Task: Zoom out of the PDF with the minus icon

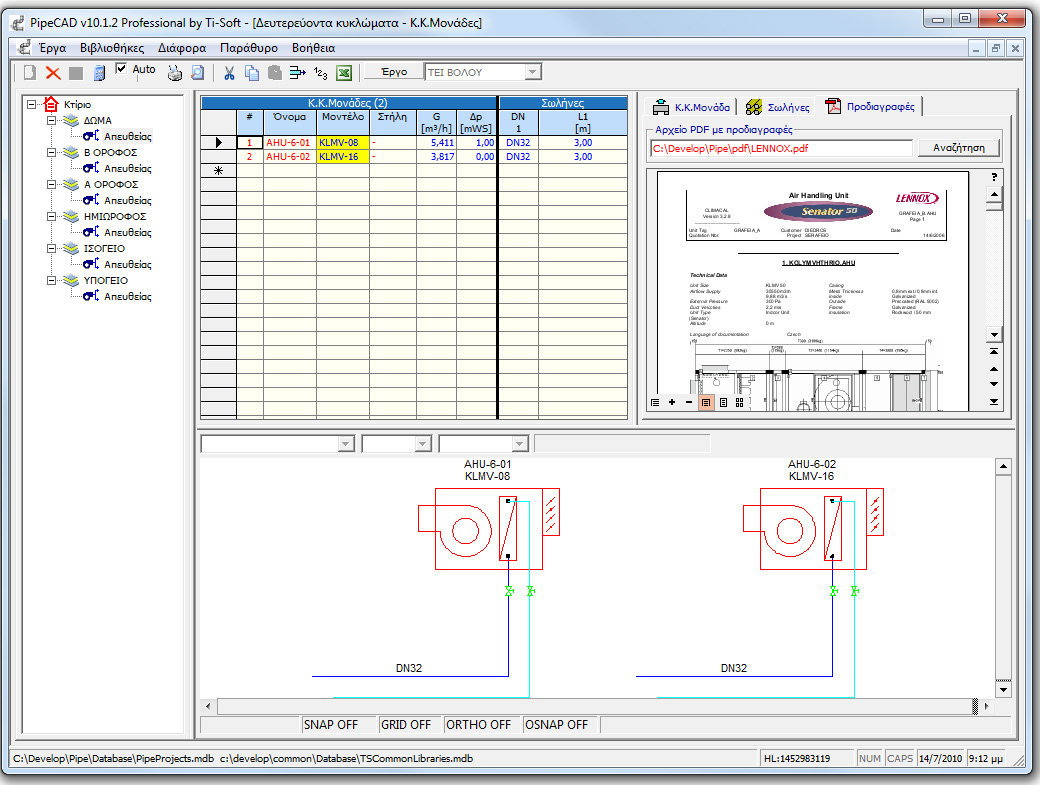Action: pyautogui.click(x=688, y=403)
